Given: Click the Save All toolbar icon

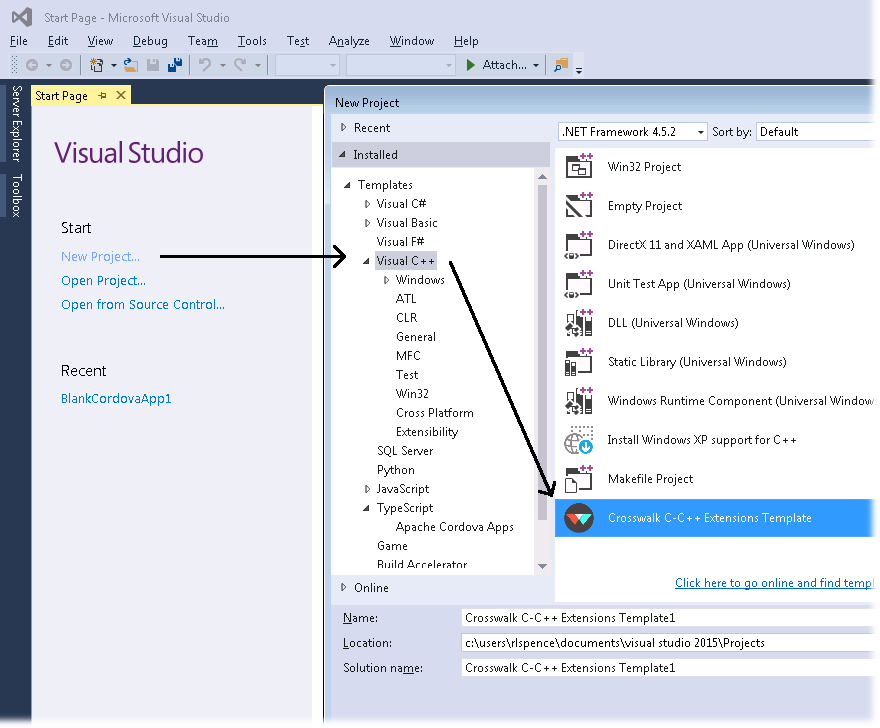Looking at the screenshot, I should coord(175,65).
